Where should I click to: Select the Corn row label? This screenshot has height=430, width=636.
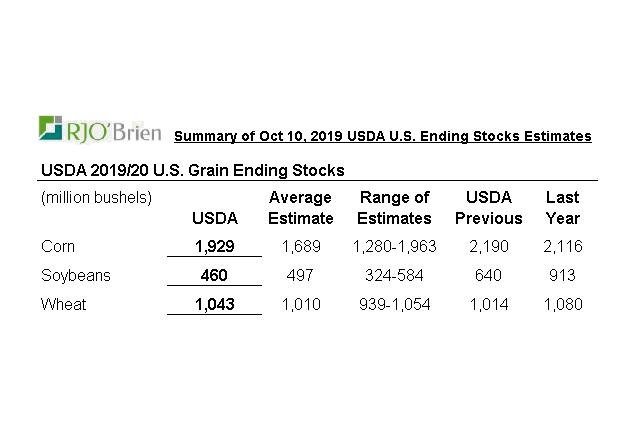[58, 246]
